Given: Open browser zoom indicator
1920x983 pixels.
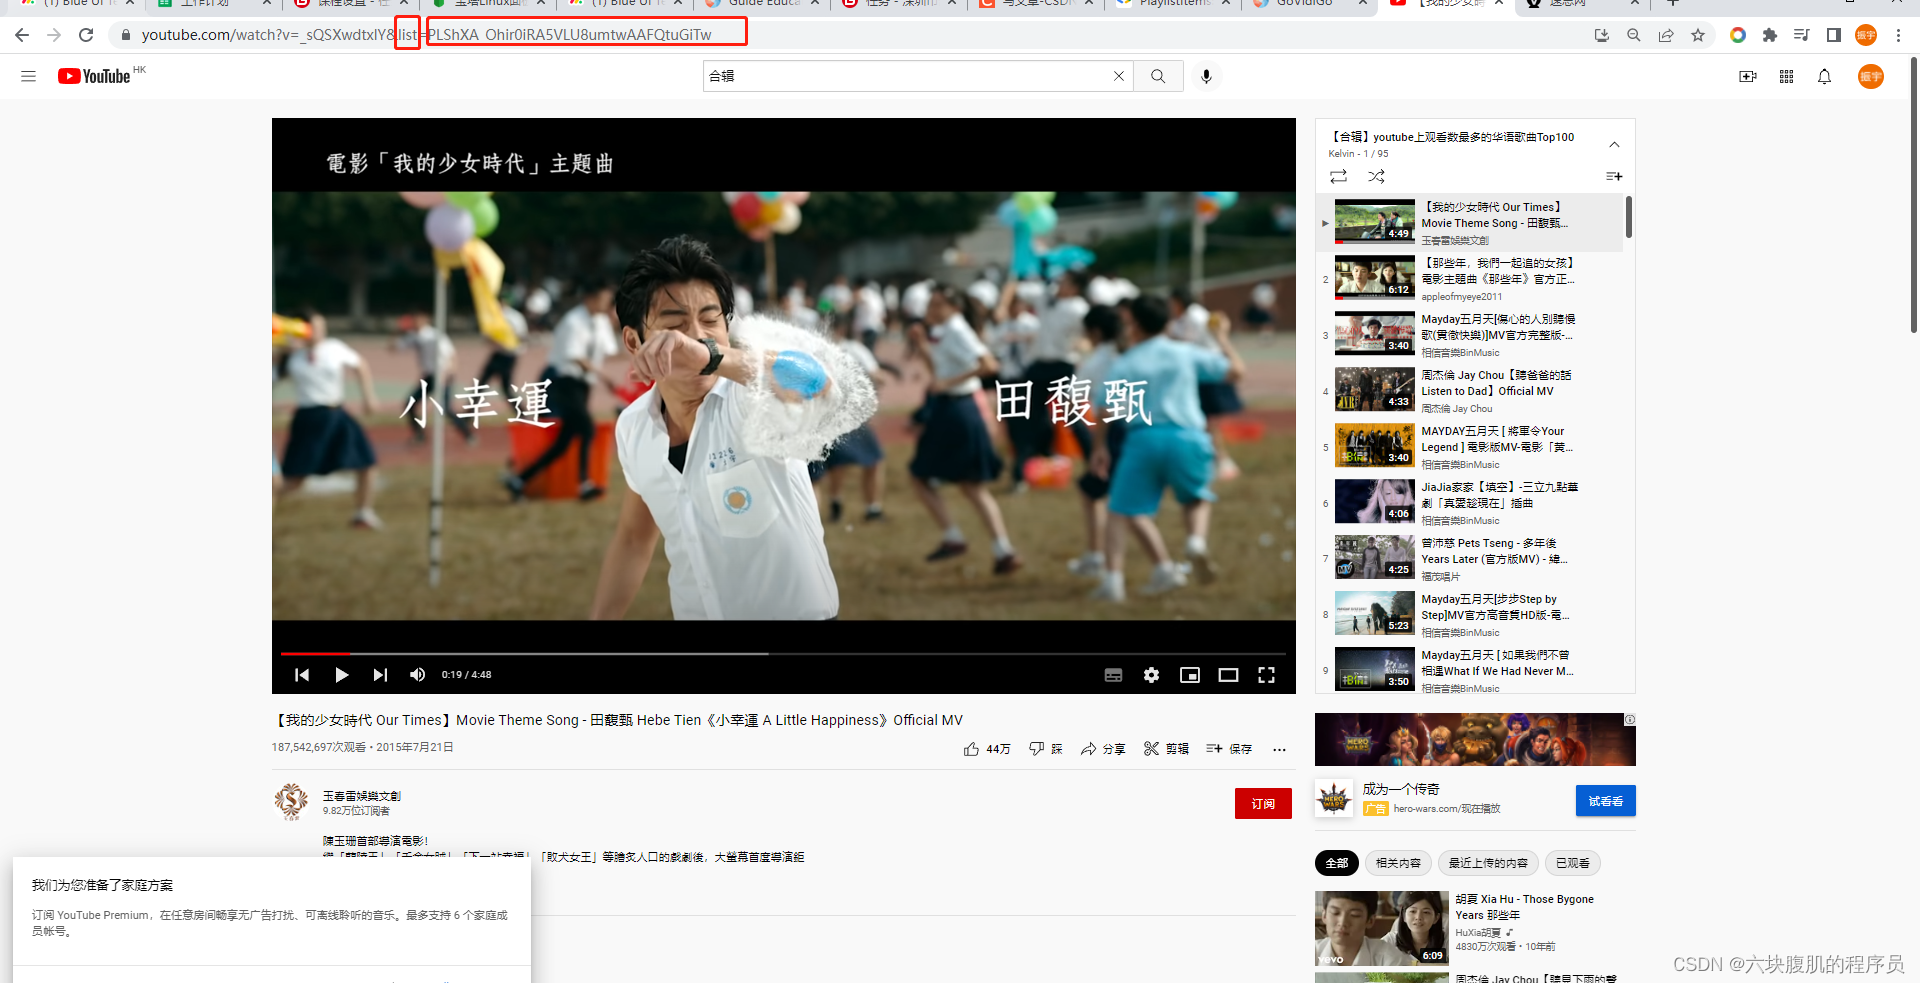Looking at the screenshot, I should pyautogui.click(x=1634, y=35).
